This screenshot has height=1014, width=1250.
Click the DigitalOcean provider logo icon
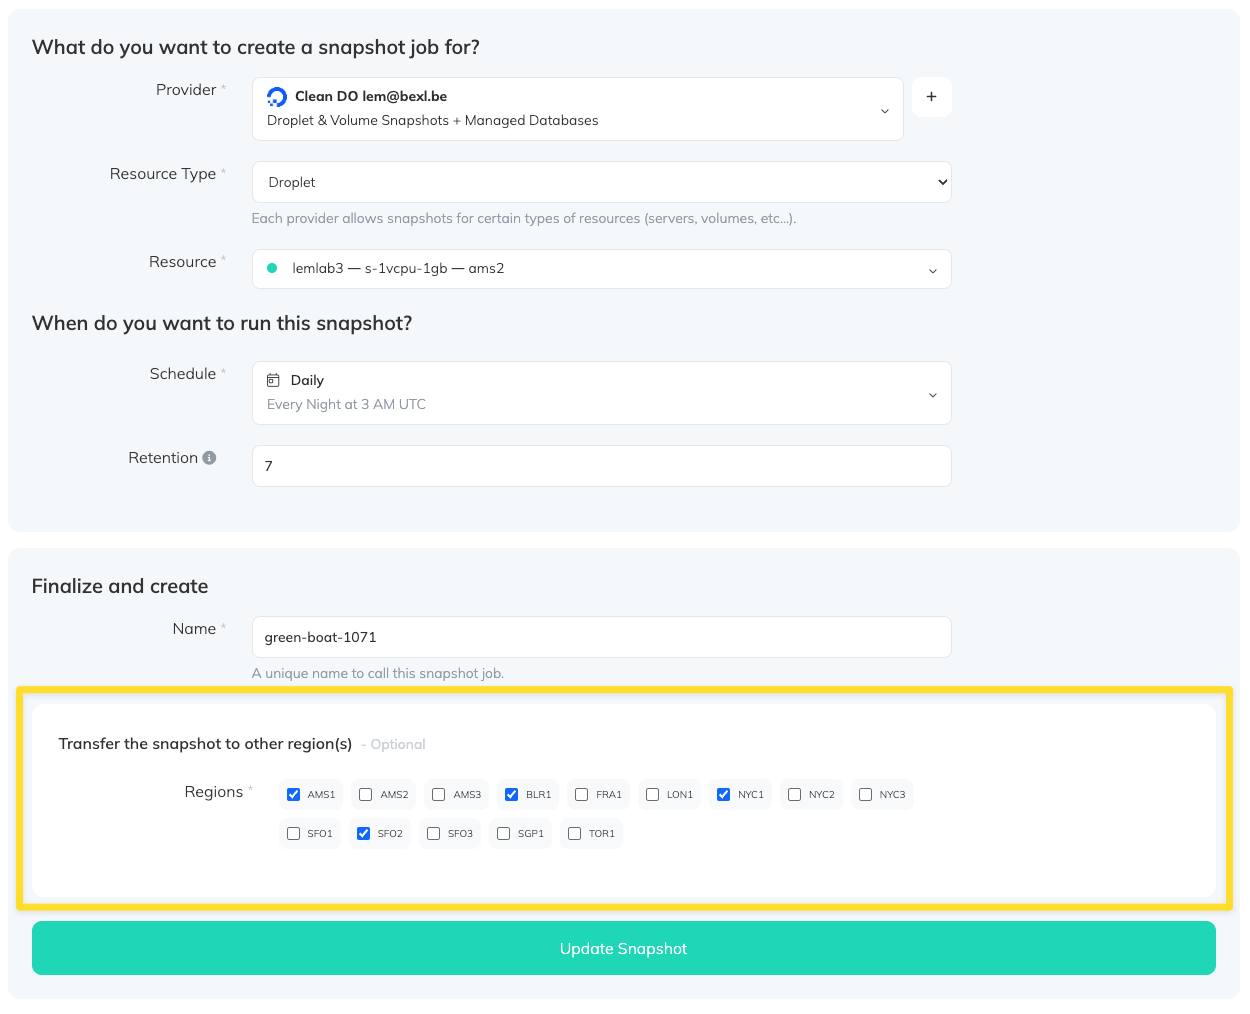tap(277, 97)
